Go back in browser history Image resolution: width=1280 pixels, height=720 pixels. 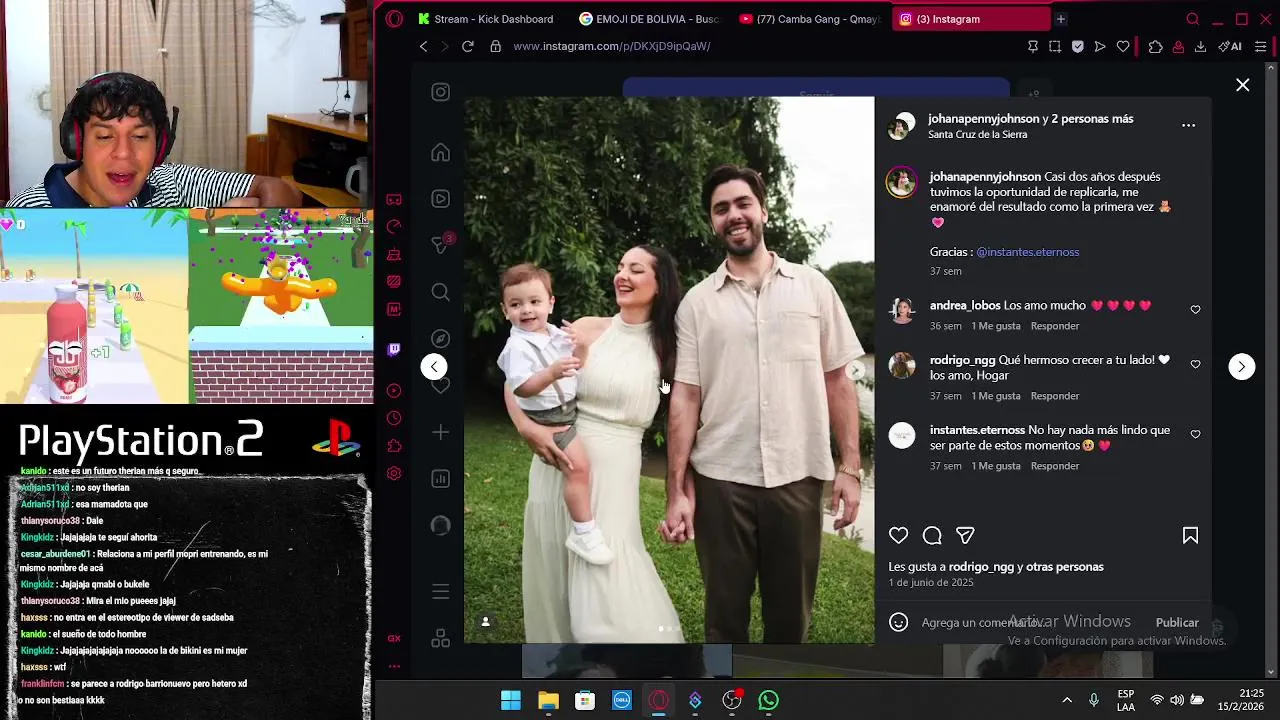pyautogui.click(x=423, y=46)
